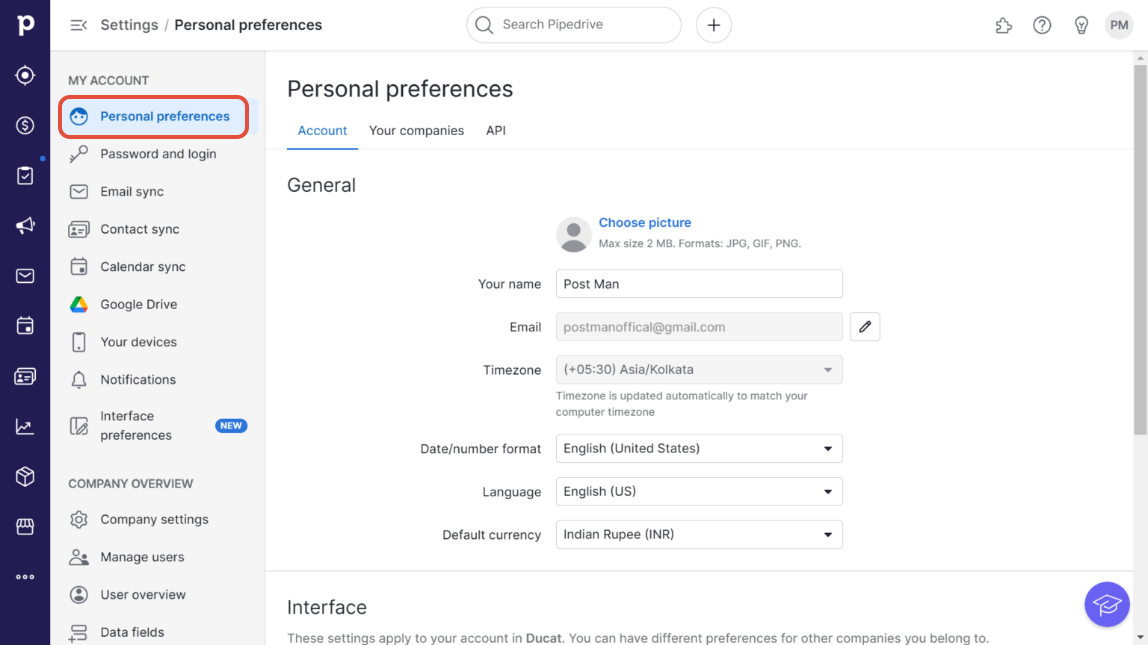This screenshot has height=645, width=1148.
Task: Open the Language dropdown
Action: [699, 492]
